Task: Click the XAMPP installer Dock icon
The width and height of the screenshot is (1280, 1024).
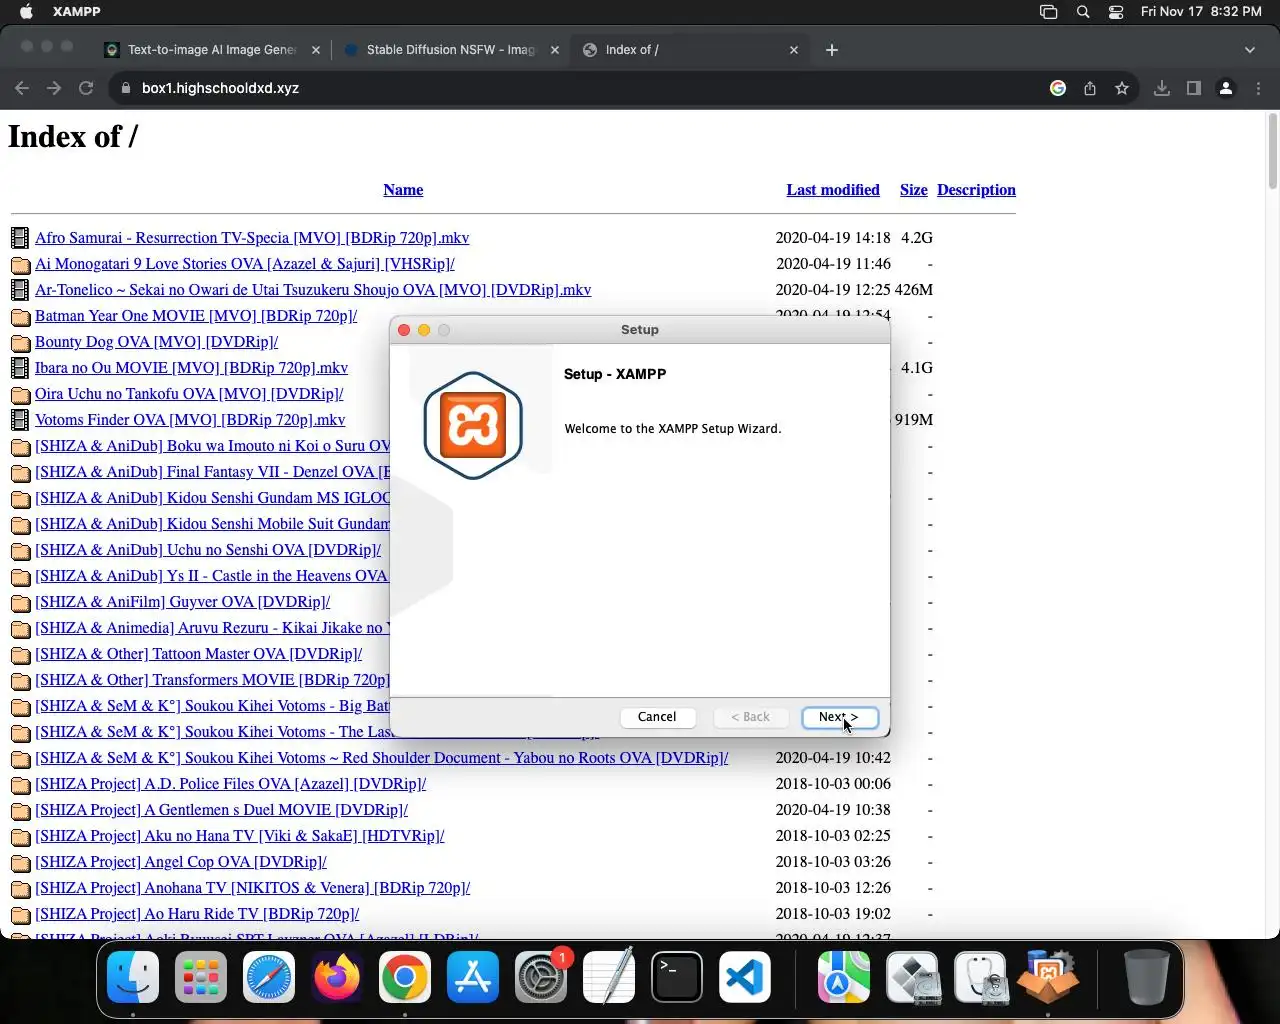Action: [1048, 977]
